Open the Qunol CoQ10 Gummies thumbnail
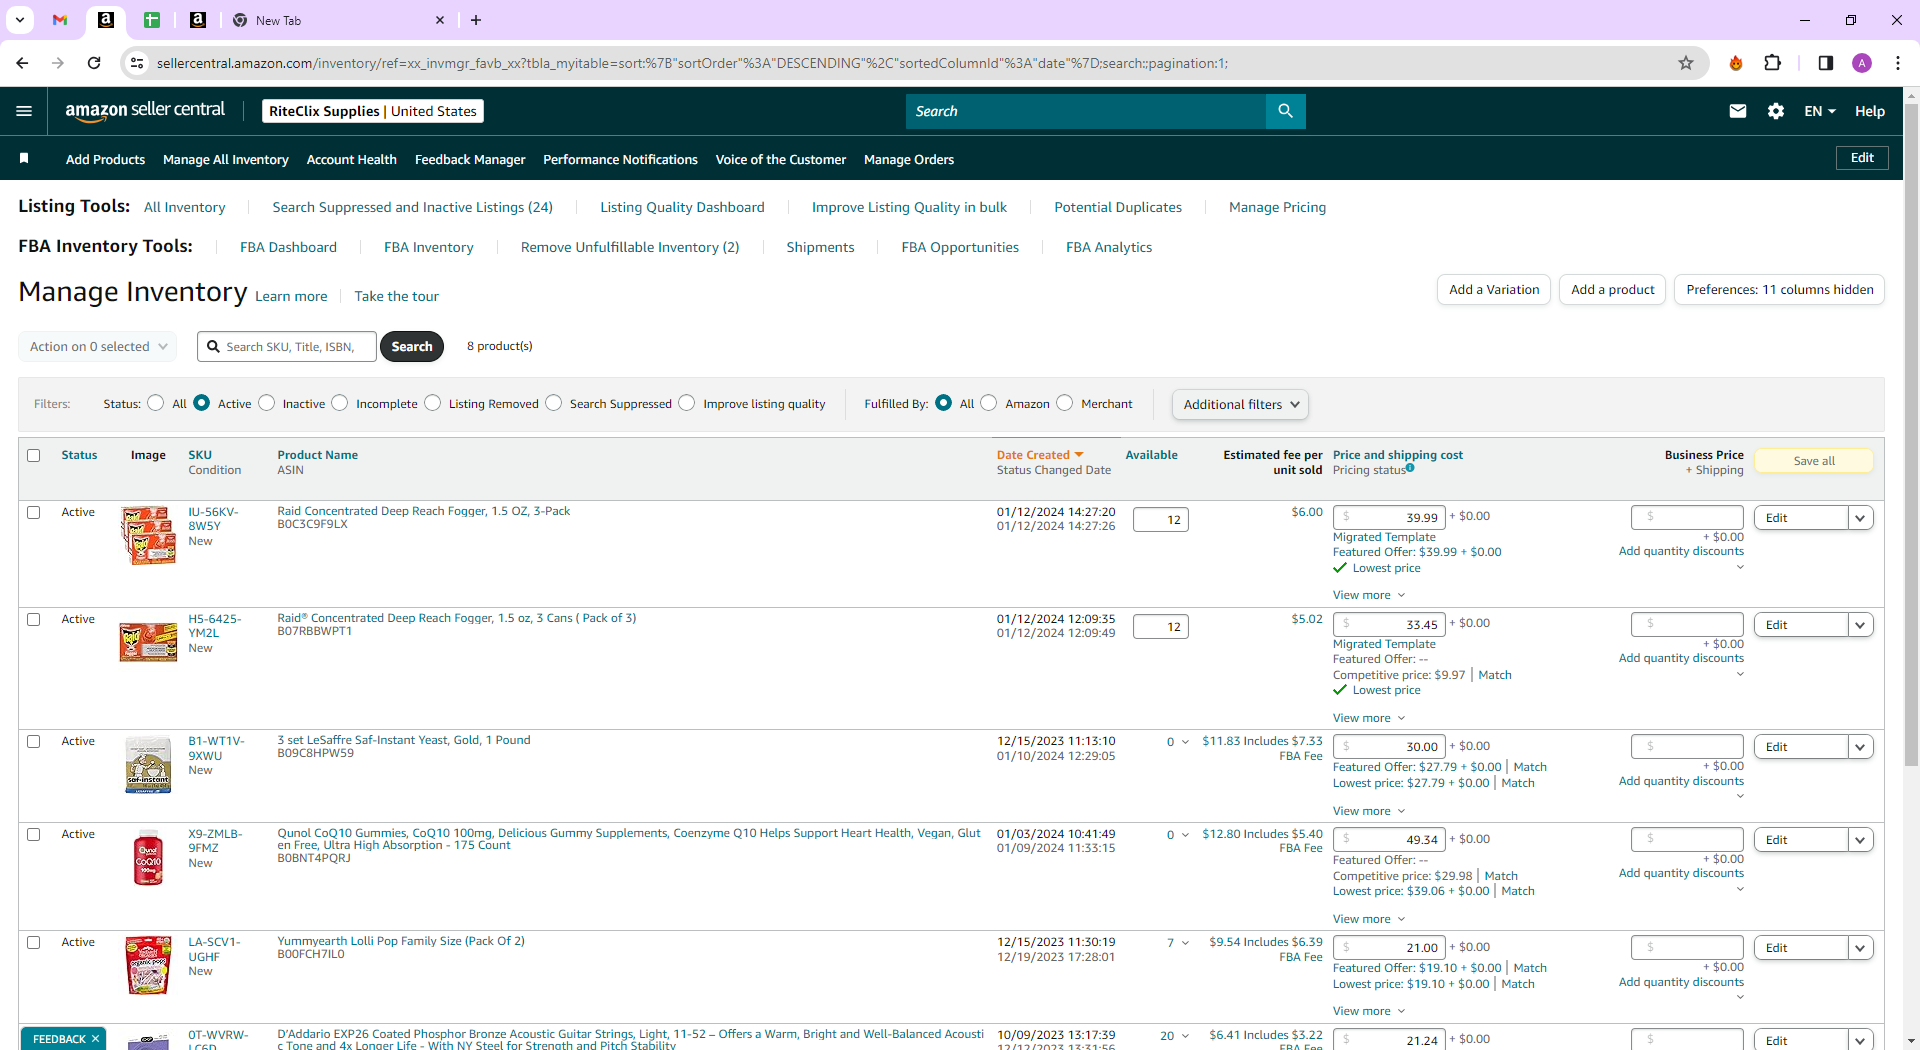 tap(148, 858)
